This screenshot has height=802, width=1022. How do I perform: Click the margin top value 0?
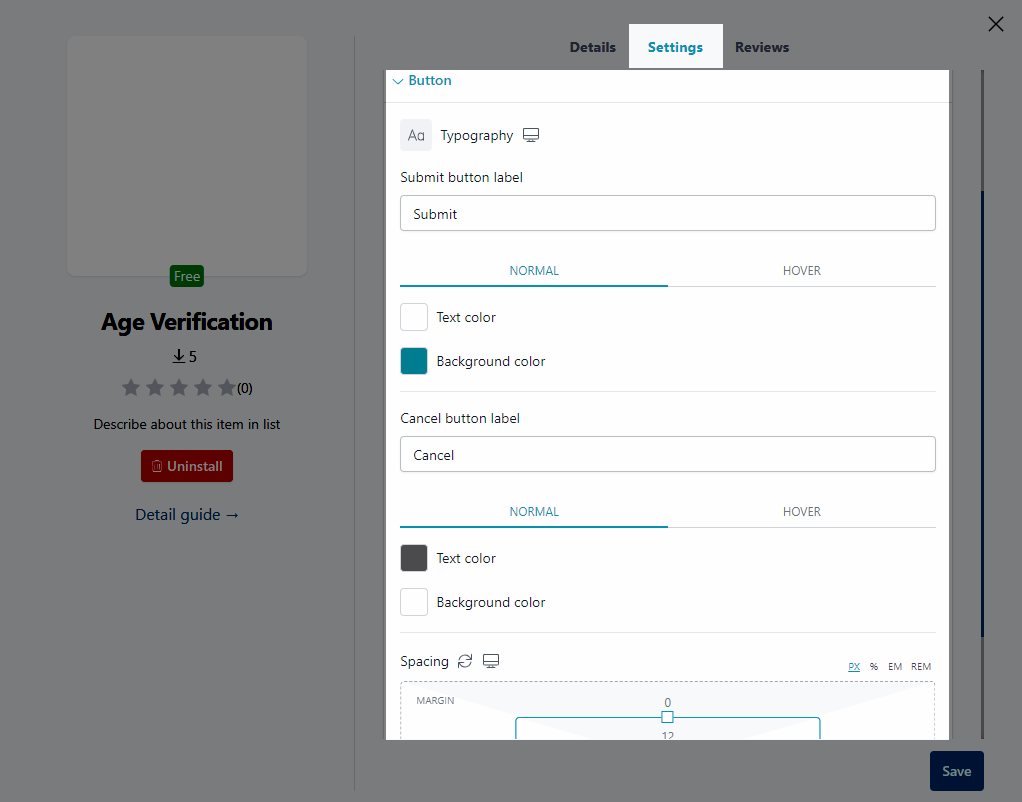coord(667,703)
